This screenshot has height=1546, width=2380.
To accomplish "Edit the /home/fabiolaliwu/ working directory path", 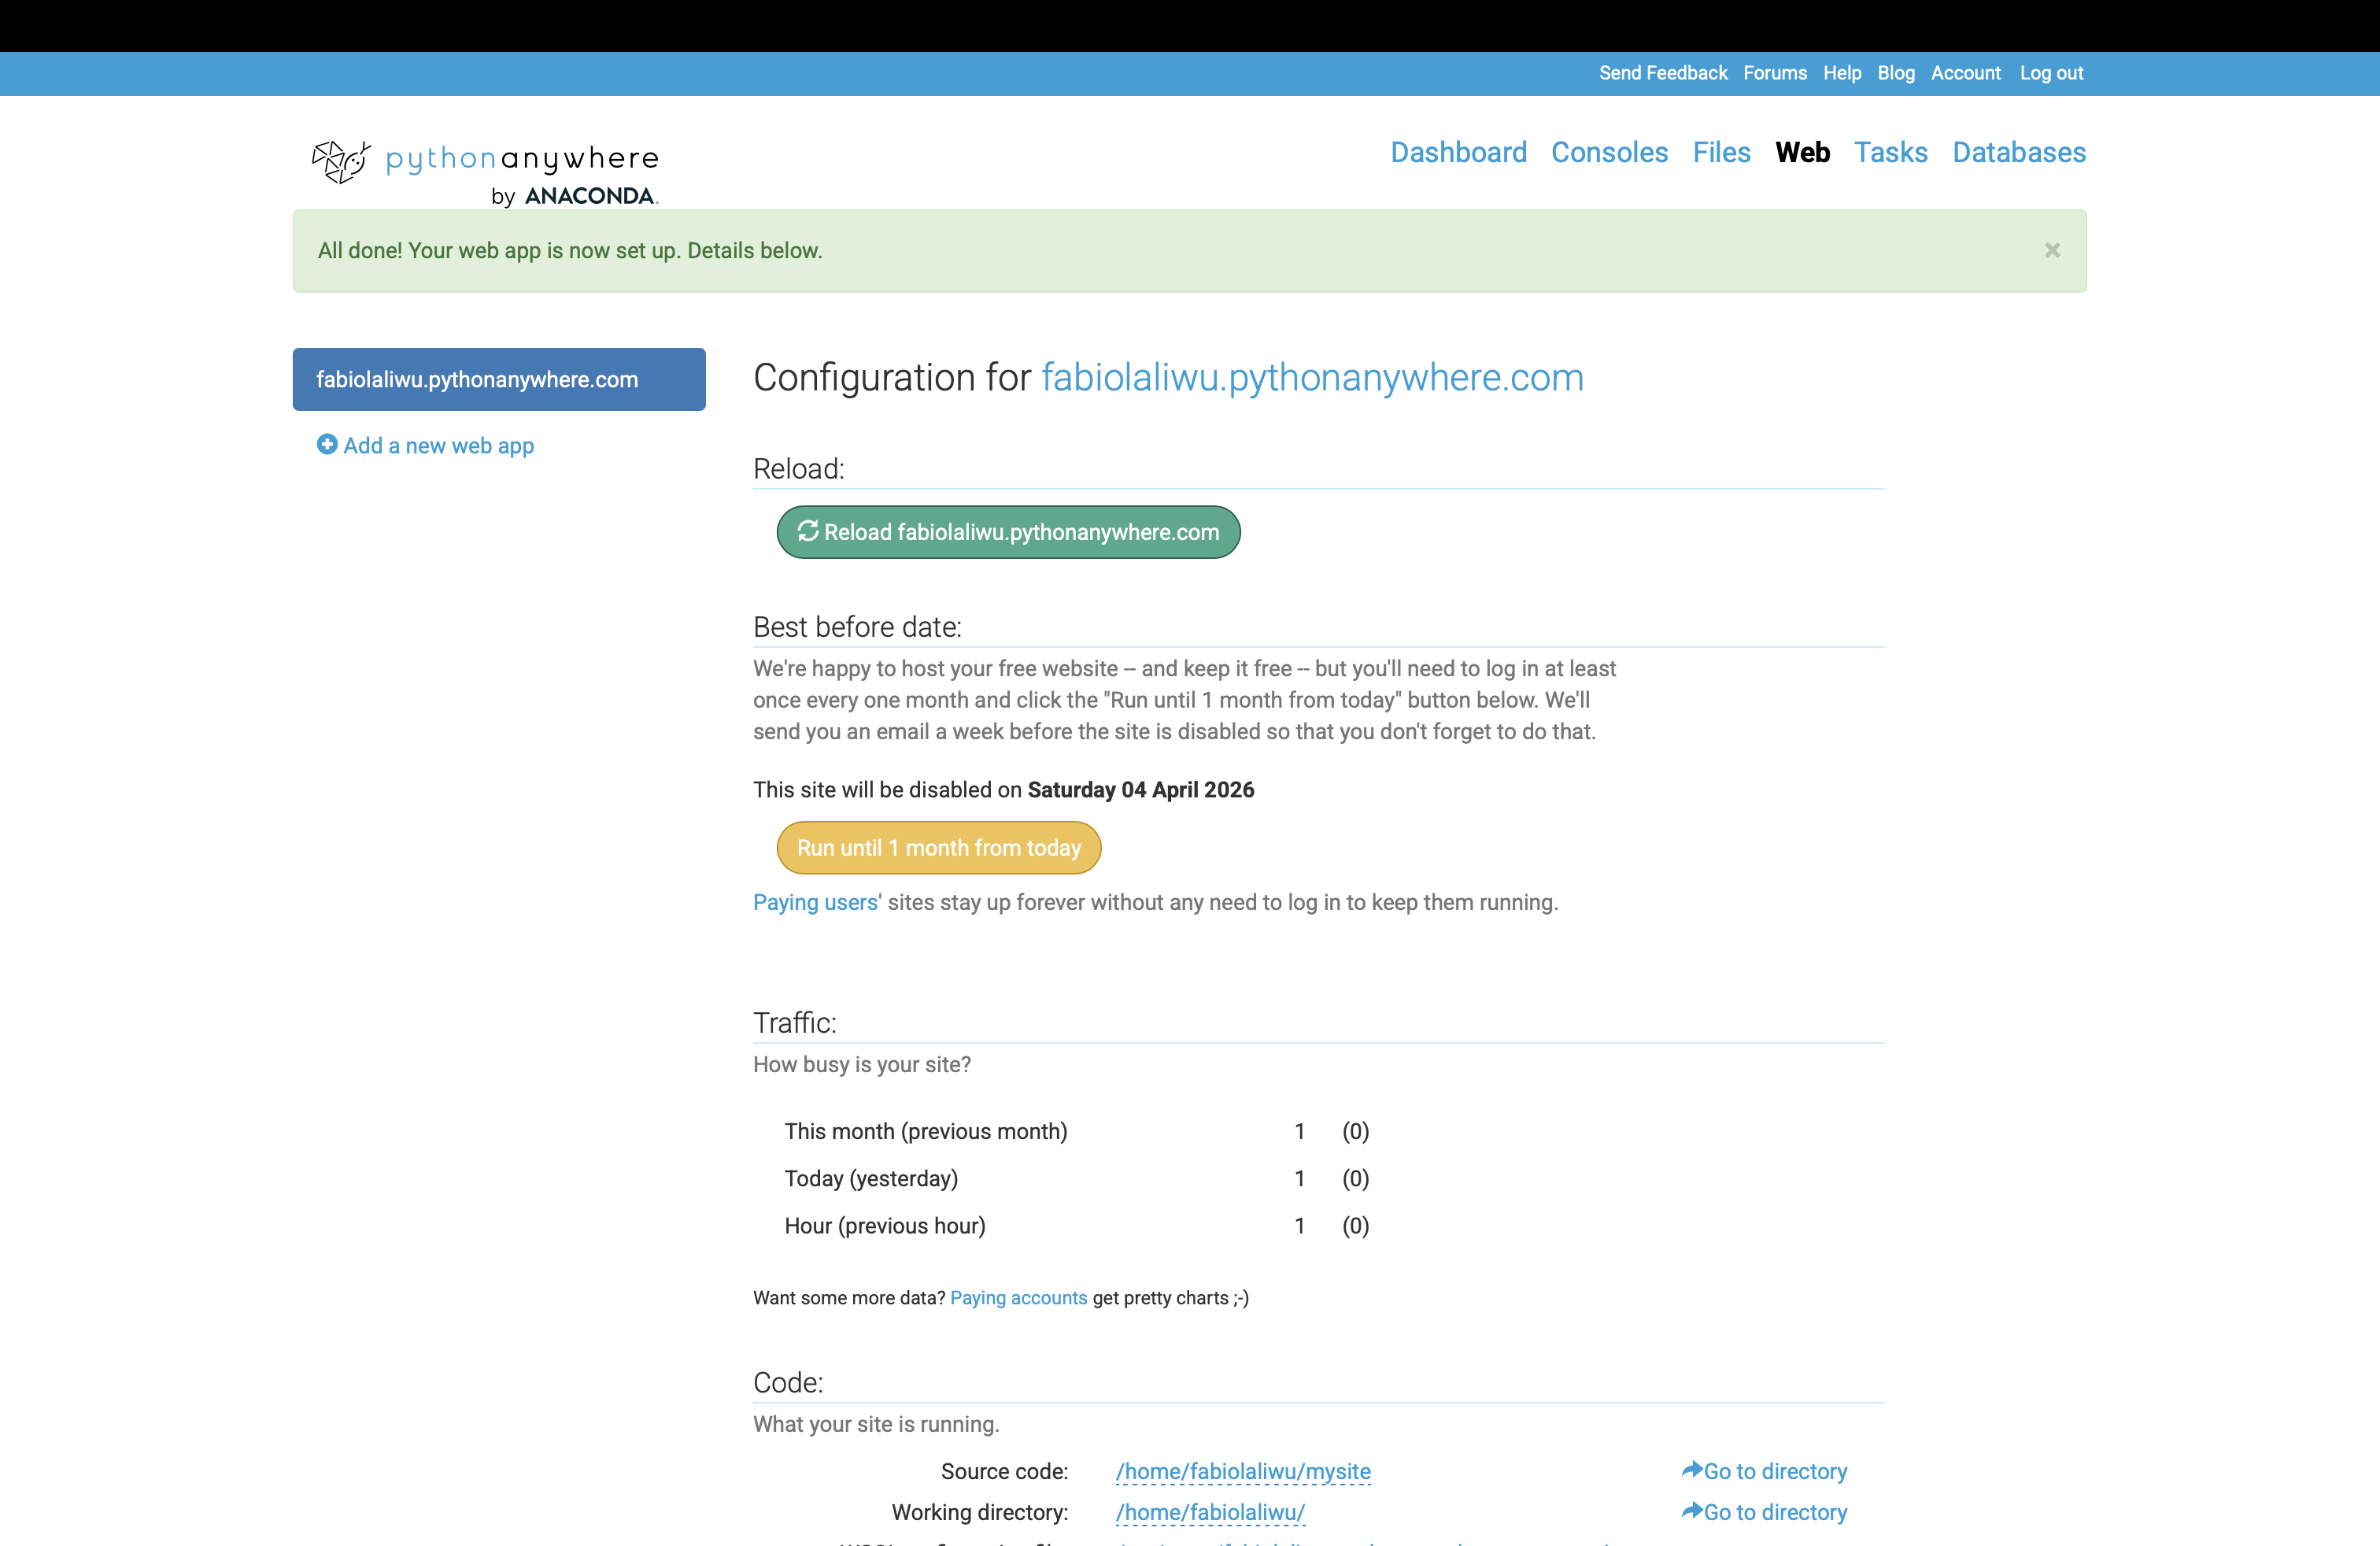I will [1210, 1512].
